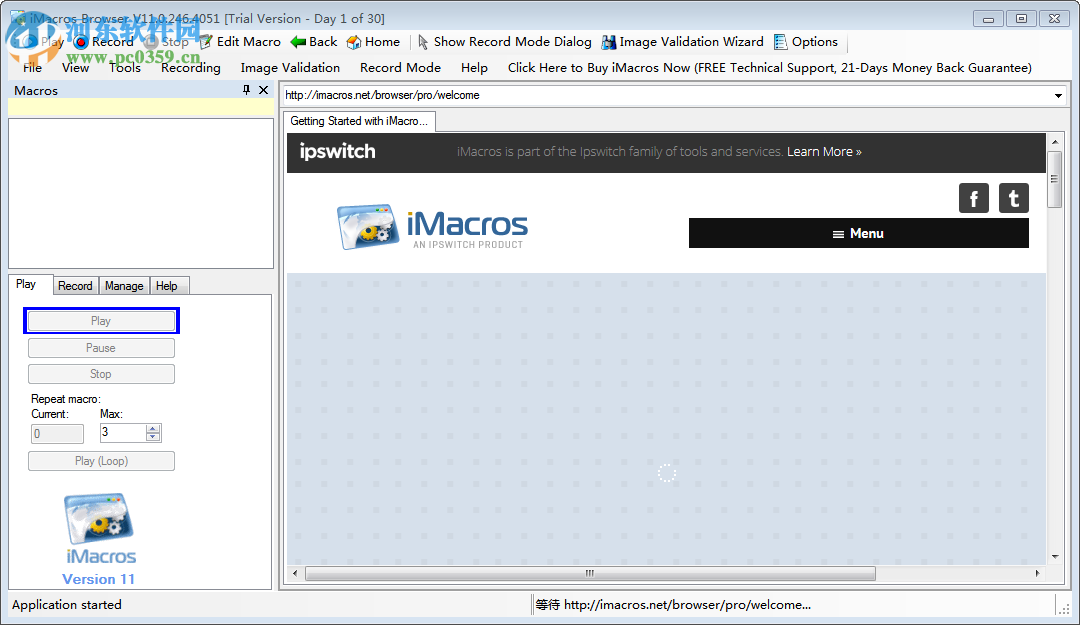
Task: Click the Play button in panel
Action: point(101,321)
